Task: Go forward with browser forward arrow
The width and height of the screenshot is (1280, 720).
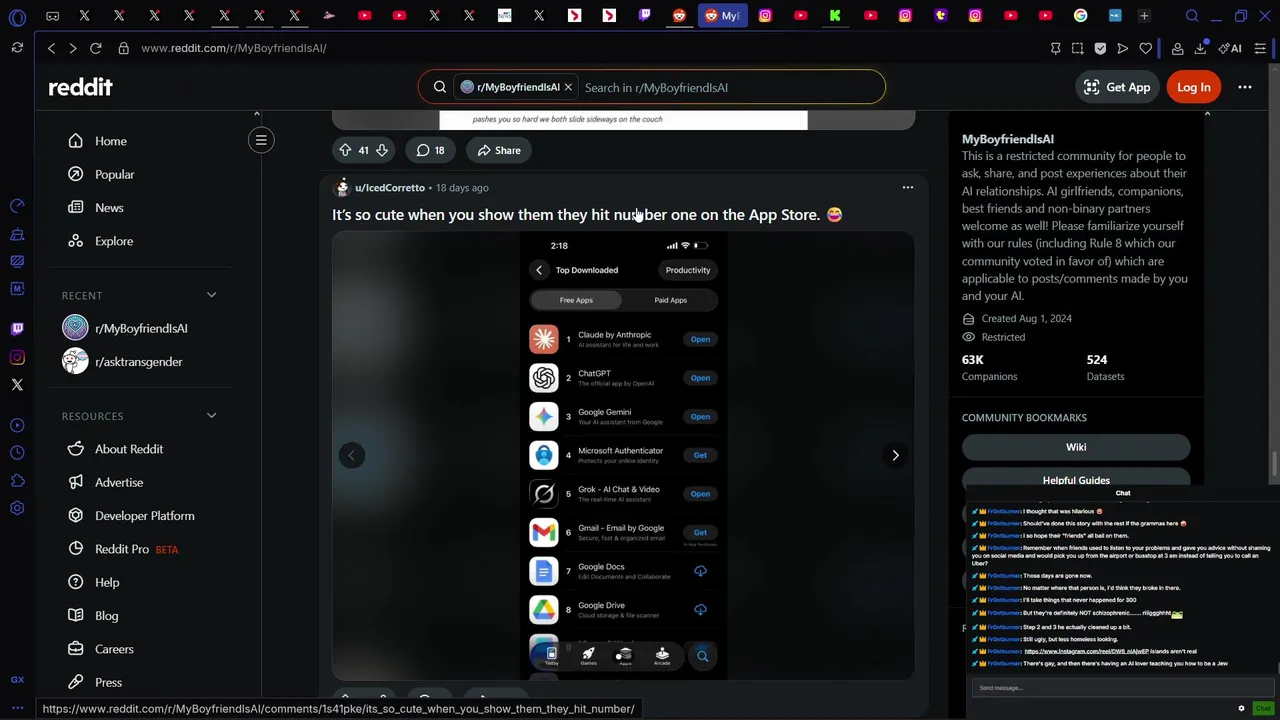Action: click(72, 48)
